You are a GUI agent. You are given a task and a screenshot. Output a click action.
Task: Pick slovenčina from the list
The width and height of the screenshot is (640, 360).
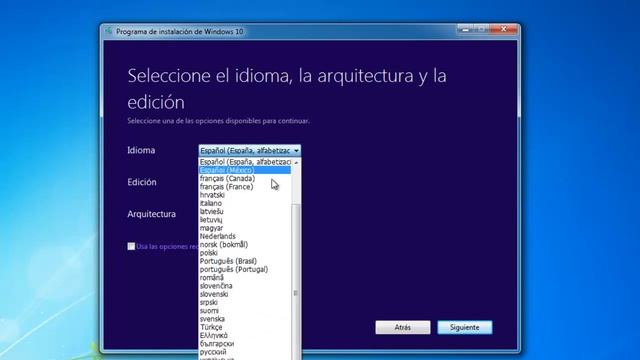[x=245, y=286]
